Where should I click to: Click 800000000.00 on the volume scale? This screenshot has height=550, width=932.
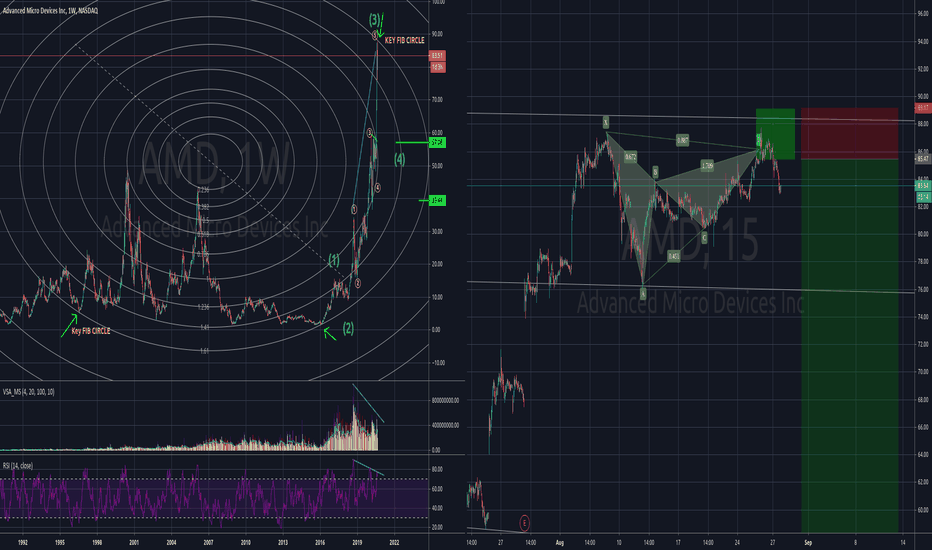[x=445, y=401]
